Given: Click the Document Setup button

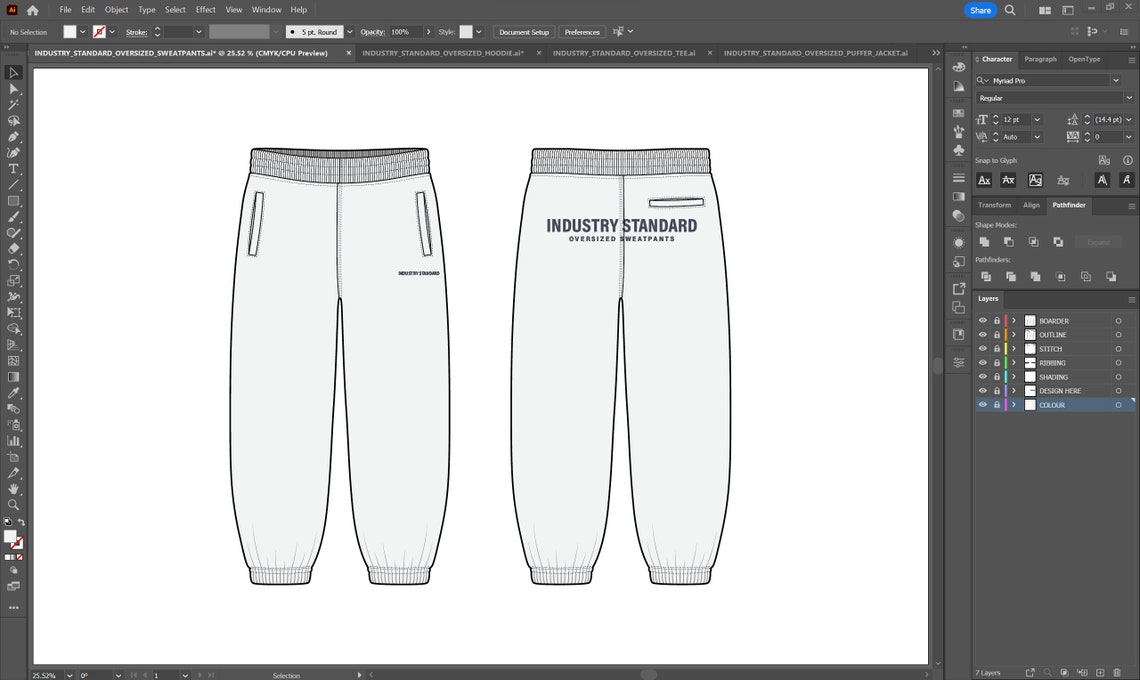Looking at the screenshot, I should [523, 31].
